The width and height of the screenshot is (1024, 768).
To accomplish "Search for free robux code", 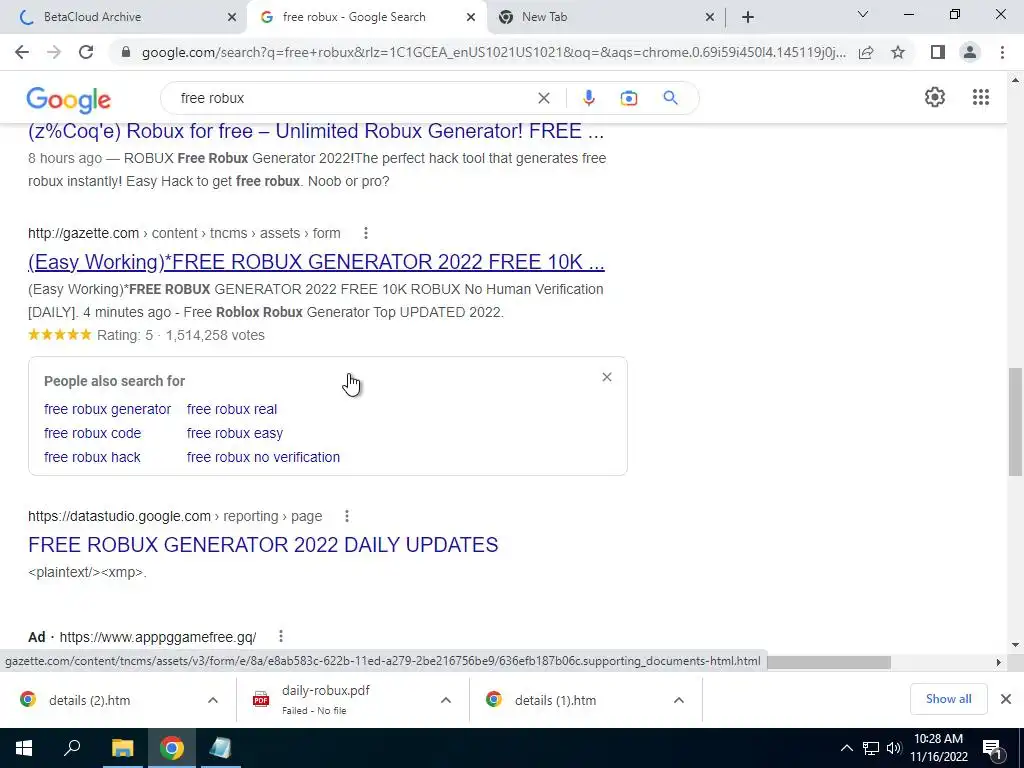I will (x=92, y=433).
